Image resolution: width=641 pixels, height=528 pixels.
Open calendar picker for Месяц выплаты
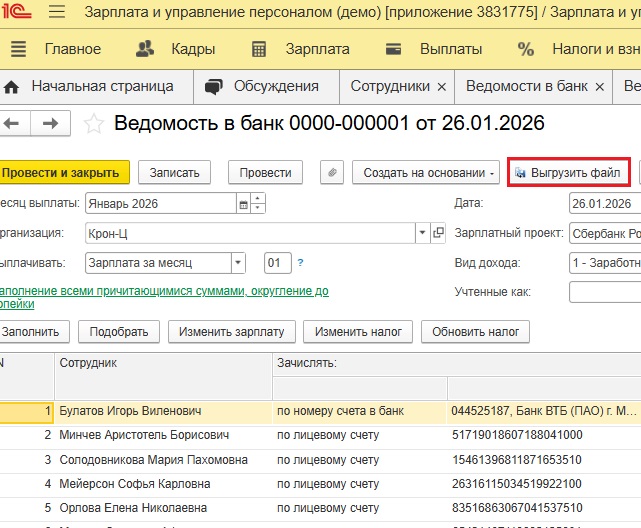(243, 204)
